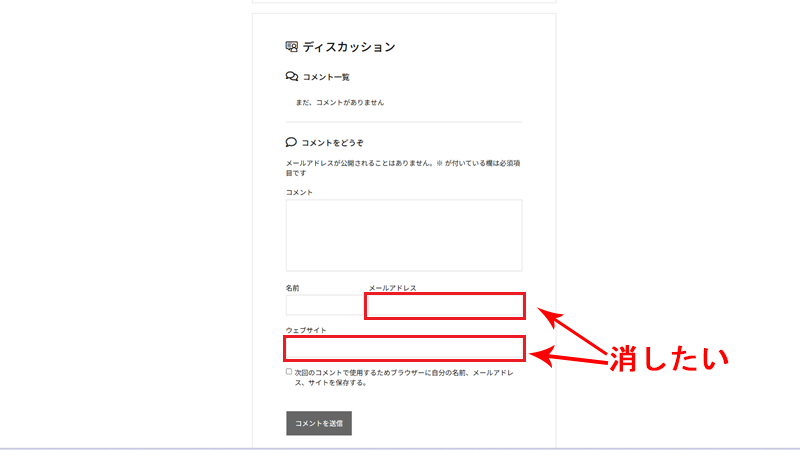This screenshot has width=800, height=450.
Task: Click the Discussion icon beside ディスカッション heading
Action: click(x=292, y=46)
